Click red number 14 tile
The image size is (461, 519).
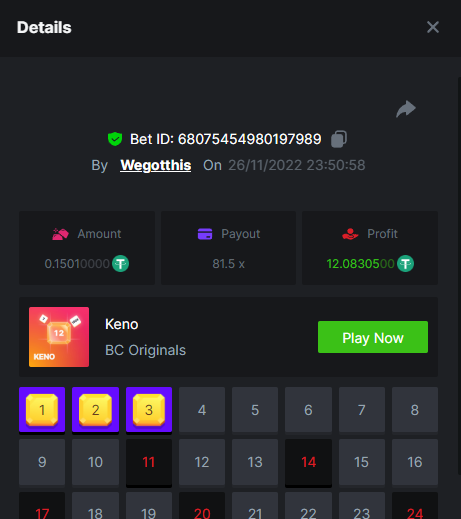tap(308, 462)
